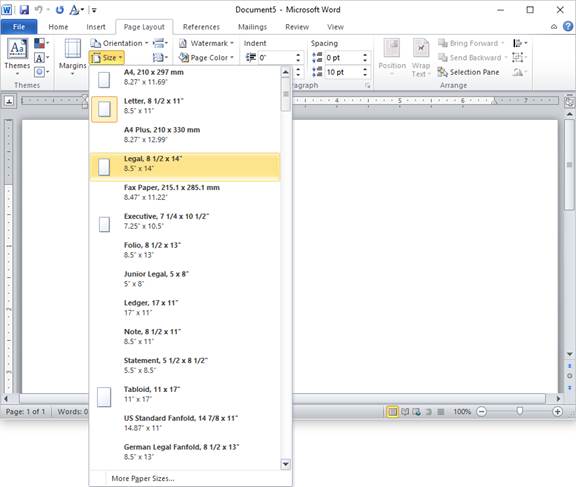Click the Page Color button
The height and width of the screenshot is (487, 576).
[x=206, y=58]
